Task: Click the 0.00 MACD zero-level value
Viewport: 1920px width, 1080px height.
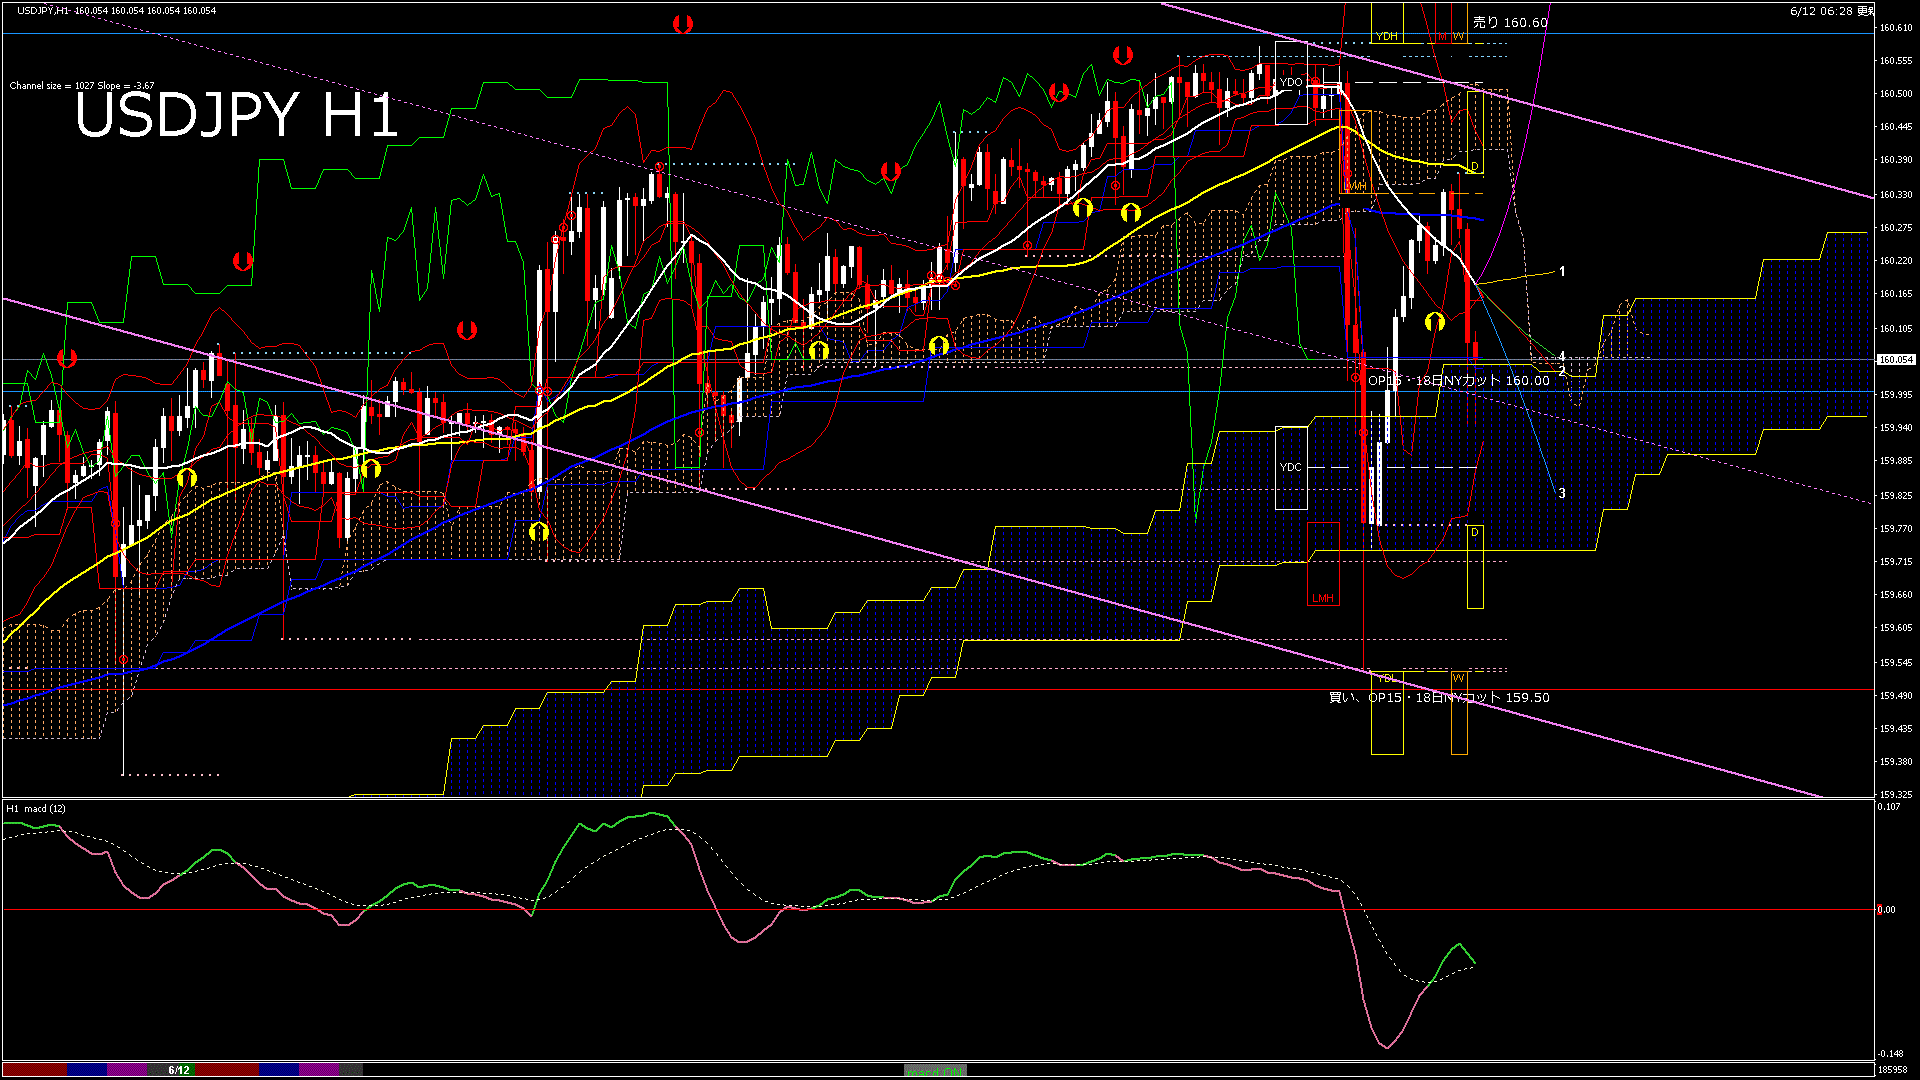Action: tap(1886, 910)
